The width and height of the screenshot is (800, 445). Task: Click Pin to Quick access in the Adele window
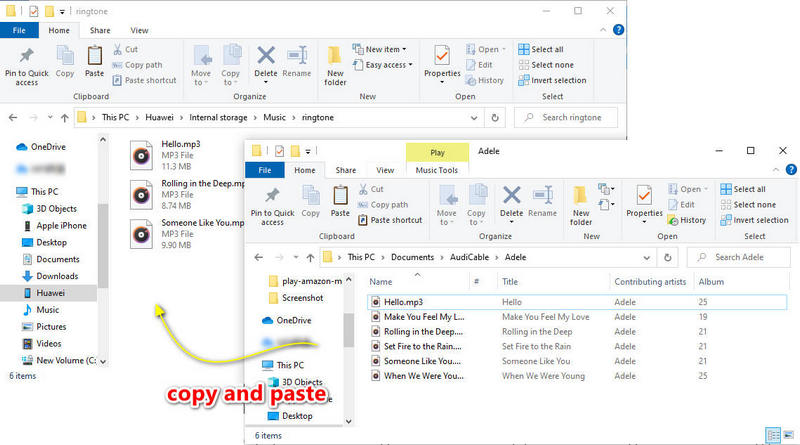pyautogui.click(x=272, y=206)
